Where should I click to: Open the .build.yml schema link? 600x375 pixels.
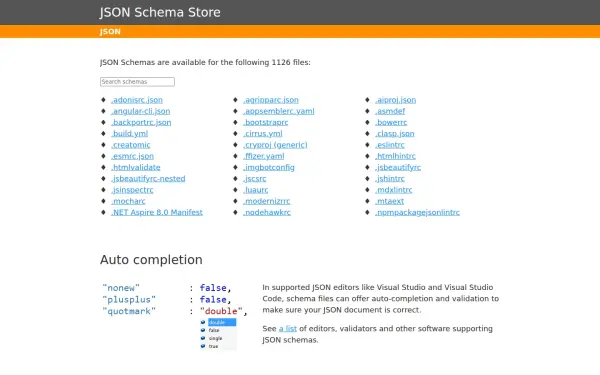[x=129, y=134]
